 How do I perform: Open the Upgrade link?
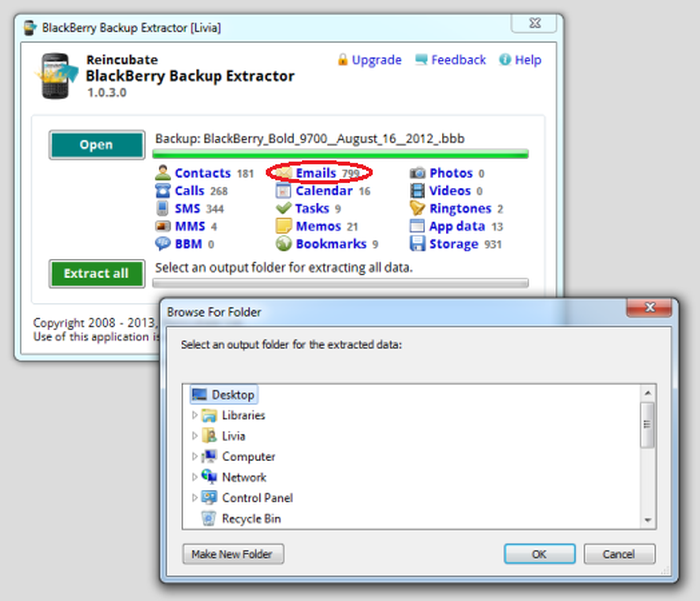point(376,60)
